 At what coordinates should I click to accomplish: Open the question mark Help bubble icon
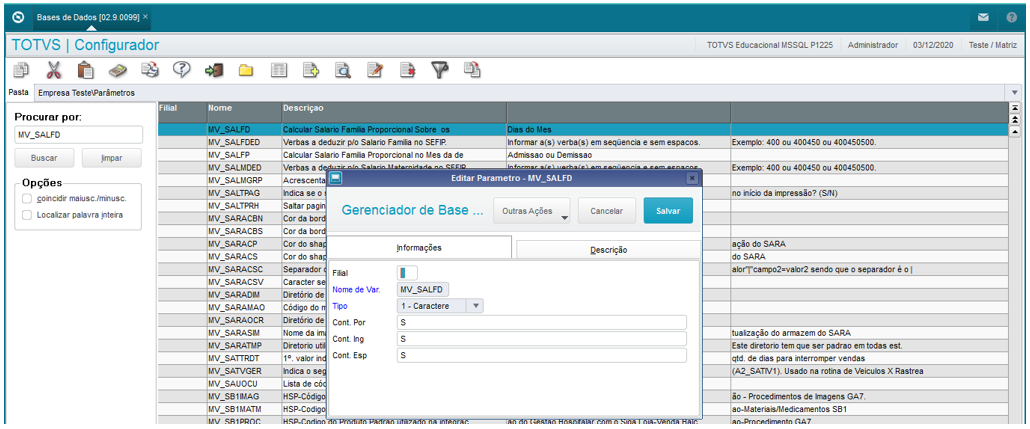coord(182,70)
